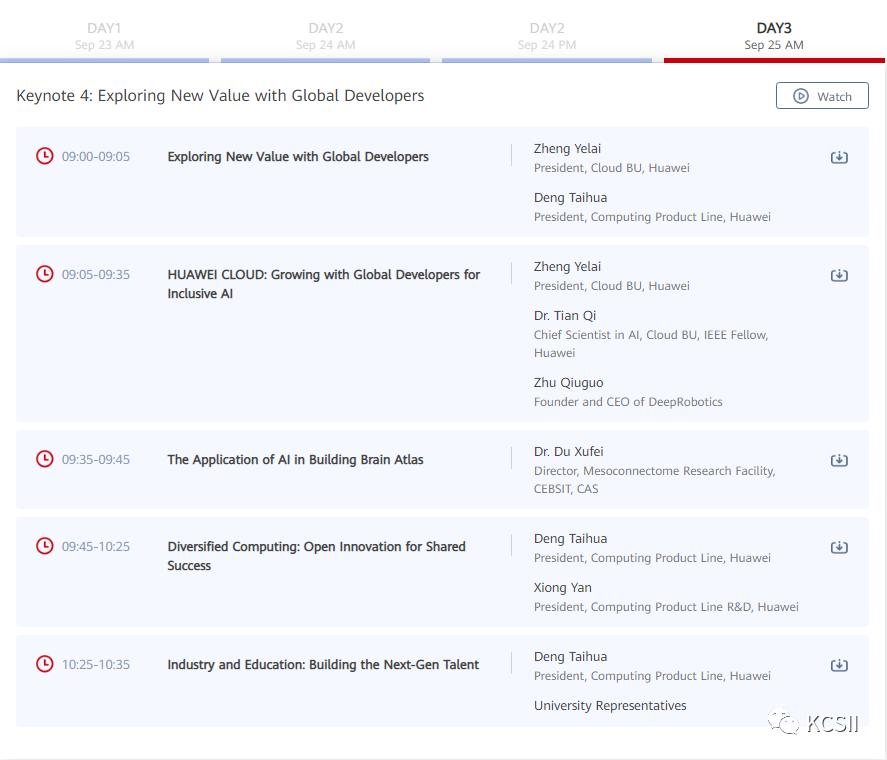
Task: Click 'President, Computing Product Line, Huawei' in 10:25-10:35 session
Action: 652,676
